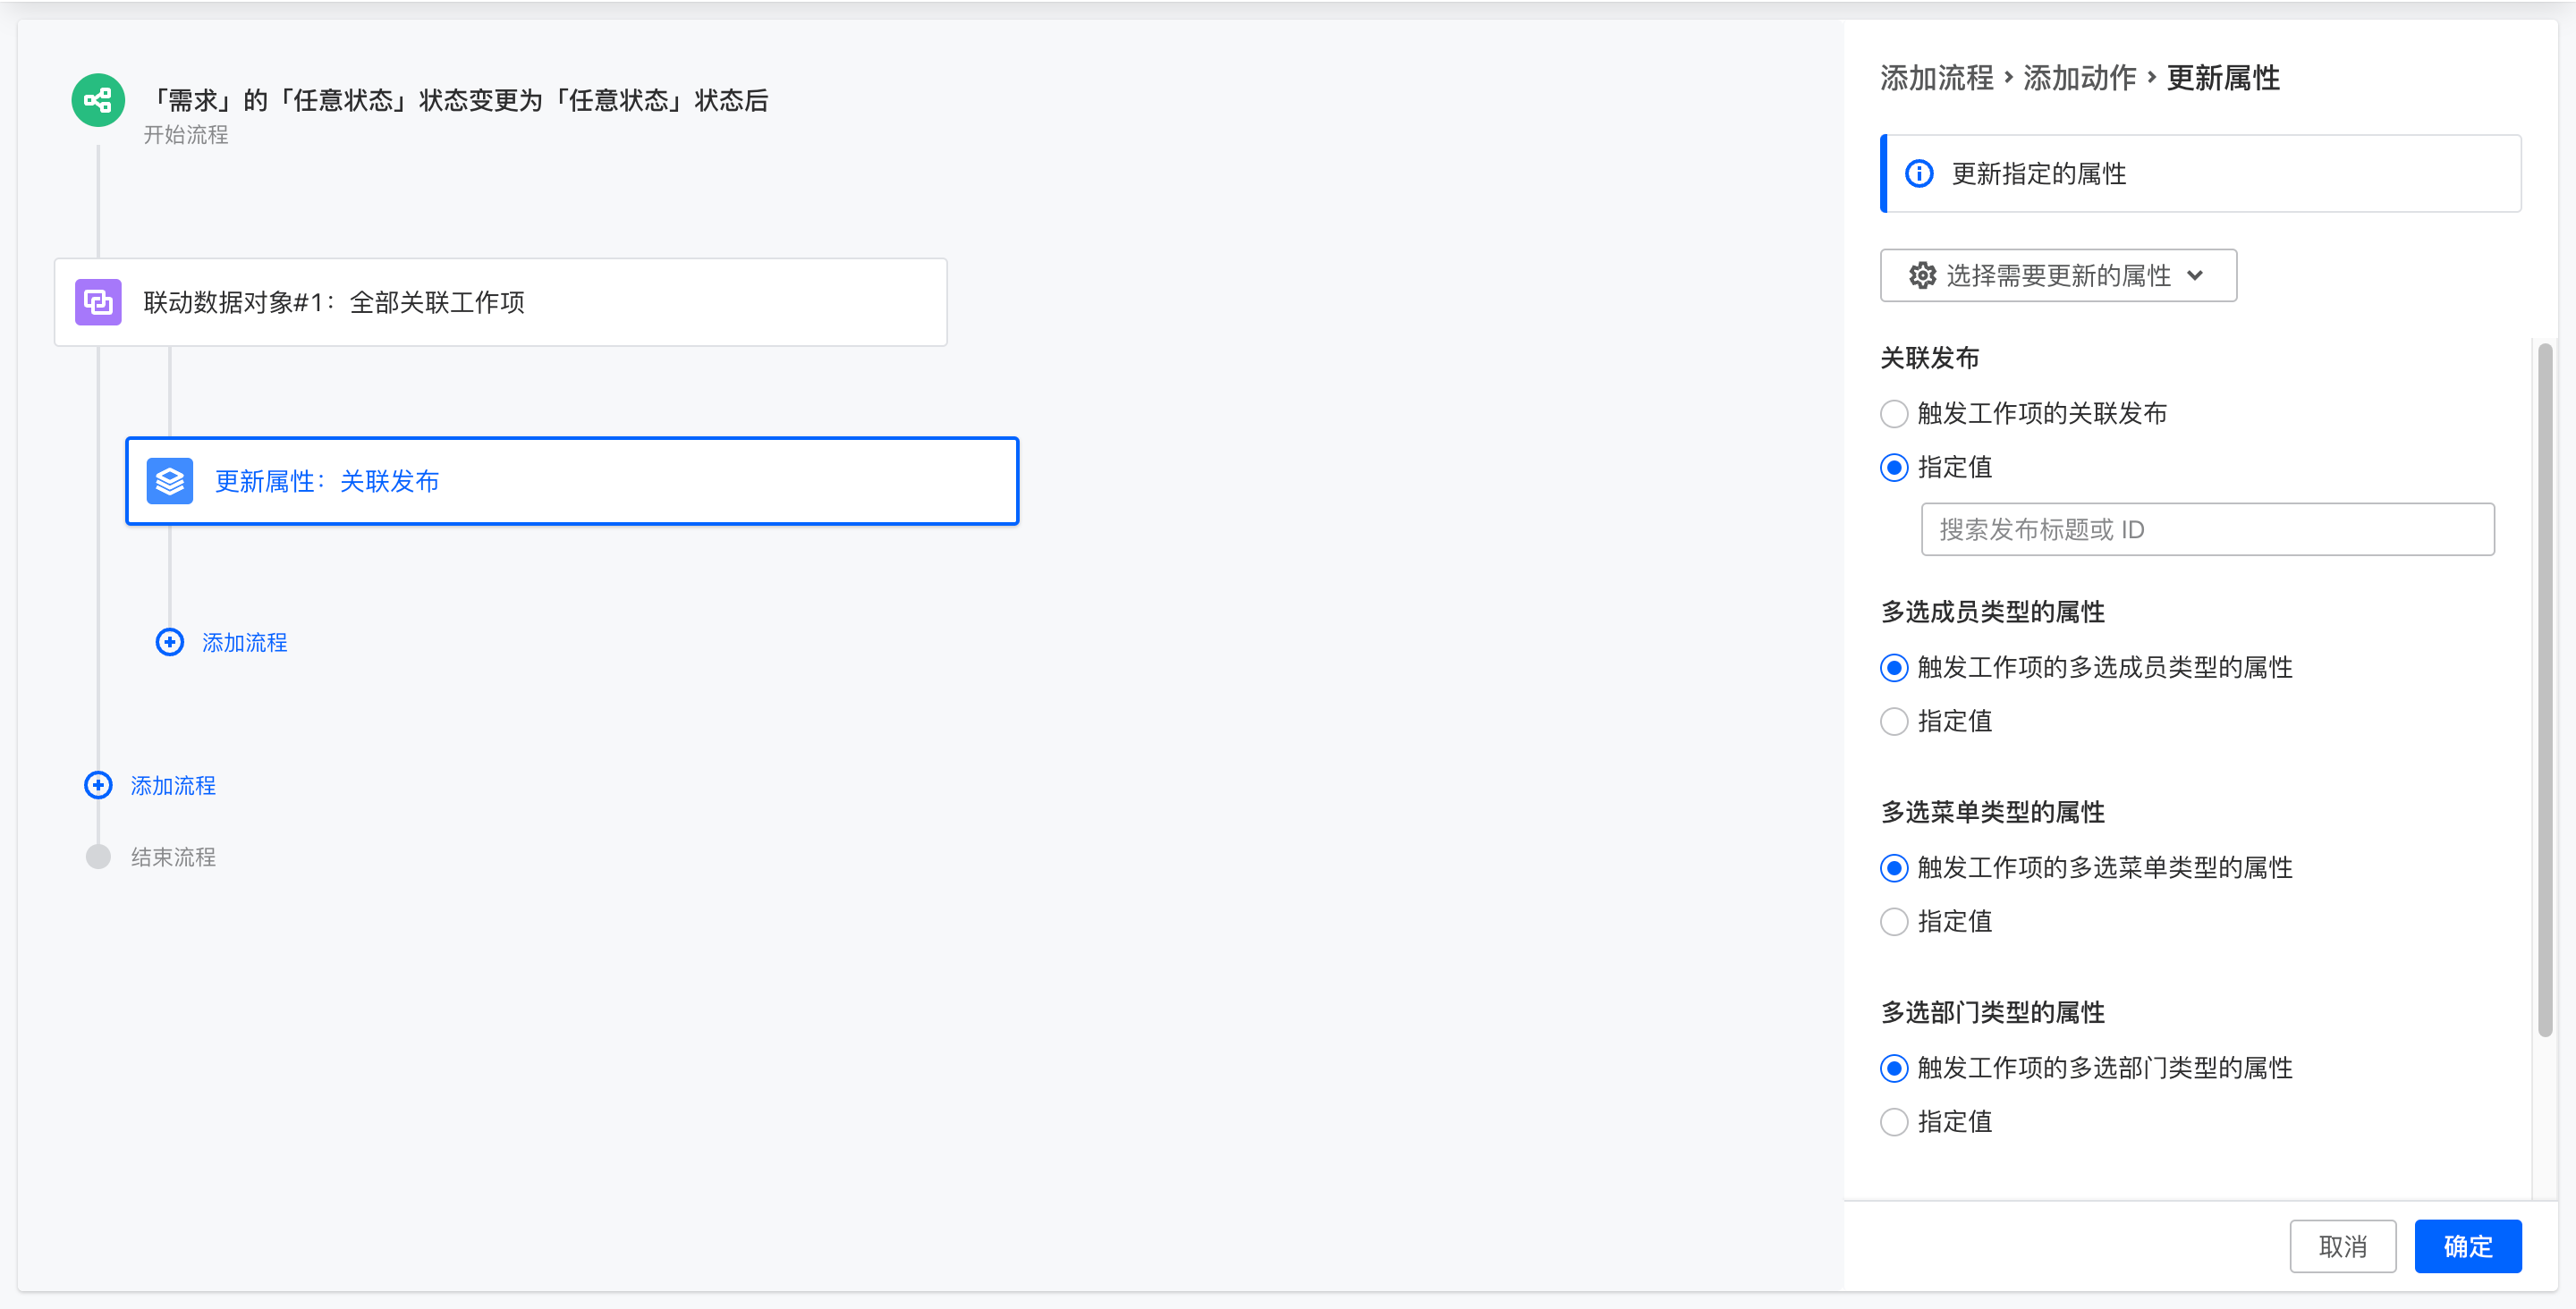Select the 联动数据对象#1：全部关联工作项 node
Screen dimensions: 2576x1309
[500, 302]
